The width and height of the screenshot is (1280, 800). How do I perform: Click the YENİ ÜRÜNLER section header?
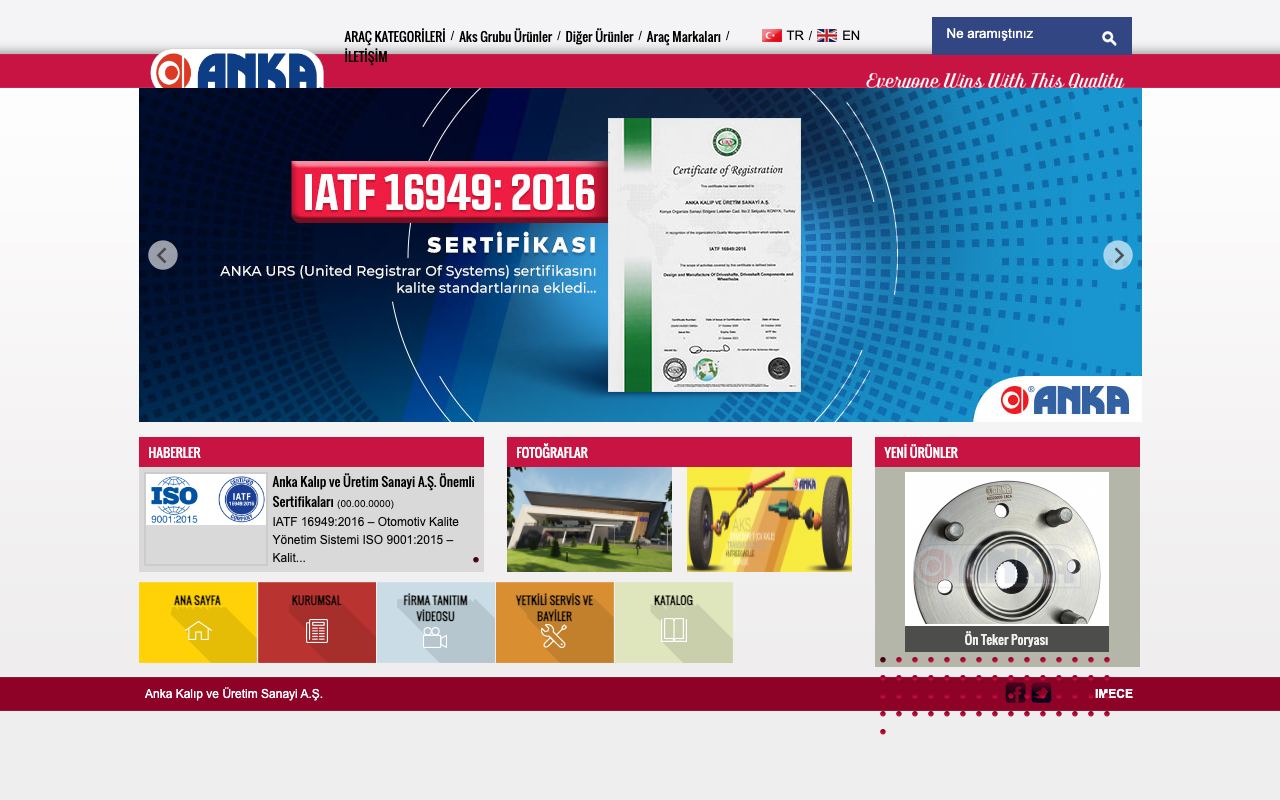point(1007,452)
